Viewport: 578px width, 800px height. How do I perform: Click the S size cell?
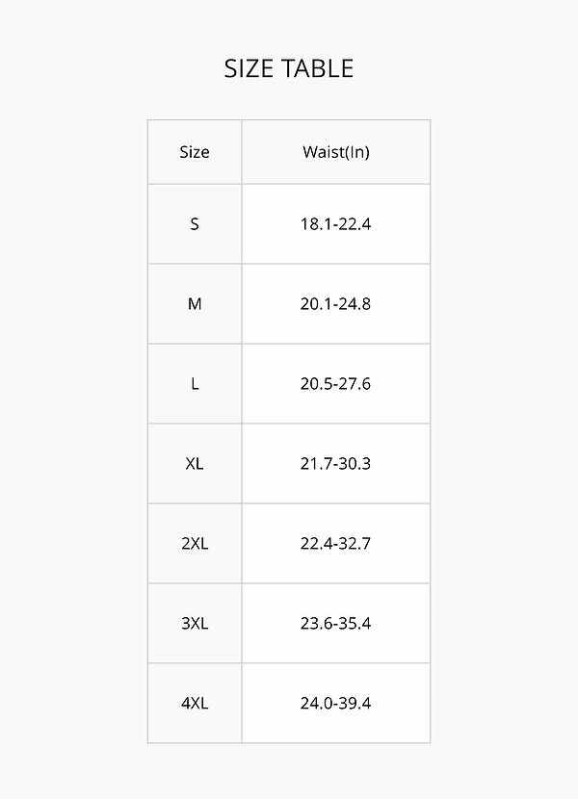(x=194, y=224)
